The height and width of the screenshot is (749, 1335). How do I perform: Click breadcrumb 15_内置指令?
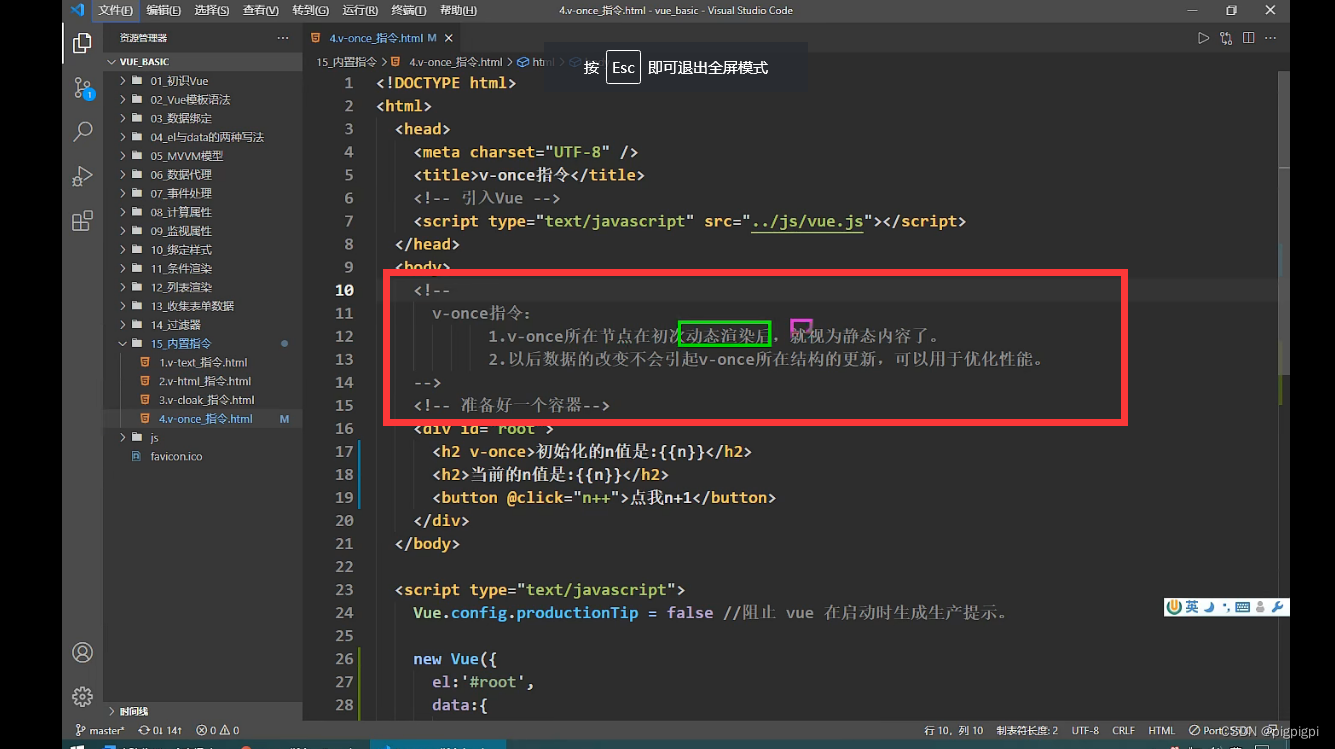point(347,62)
